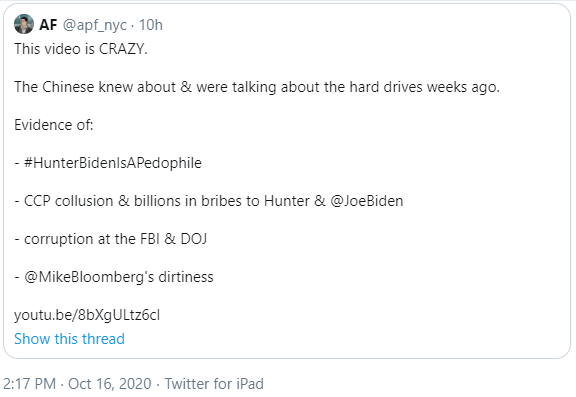Open the #HunterBidenIsAPedophile hashtag
The image size is (576, 397).
(113, 163)
